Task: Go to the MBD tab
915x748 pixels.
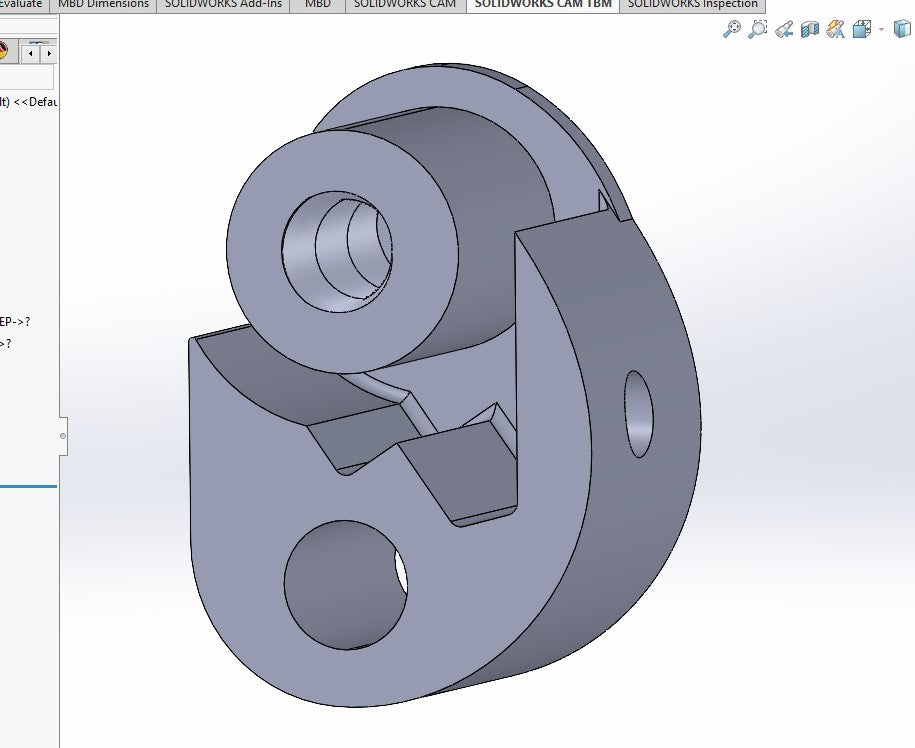Action: coord(317,5)
